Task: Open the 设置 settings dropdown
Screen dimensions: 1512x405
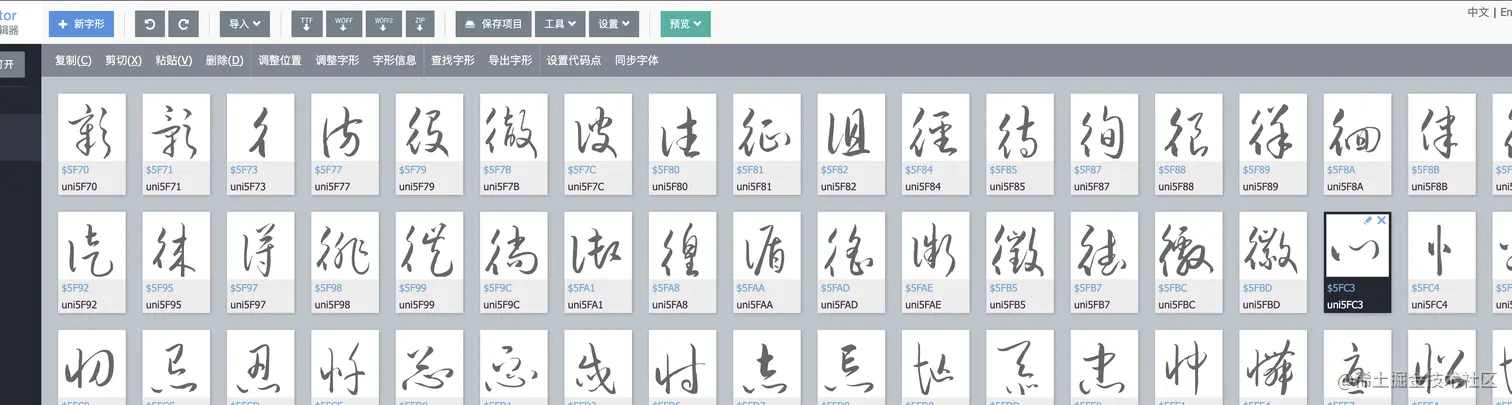Action: click(615, 23)
